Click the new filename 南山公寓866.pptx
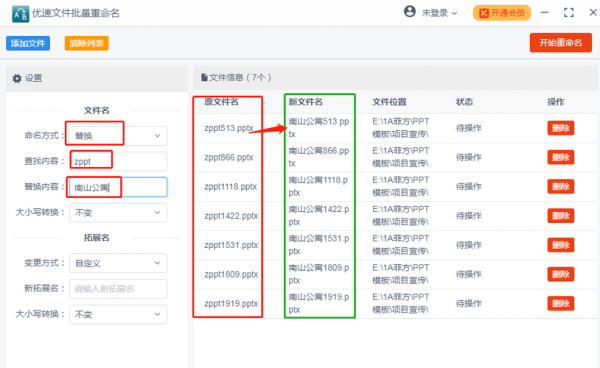 click(x=319, y=157)
